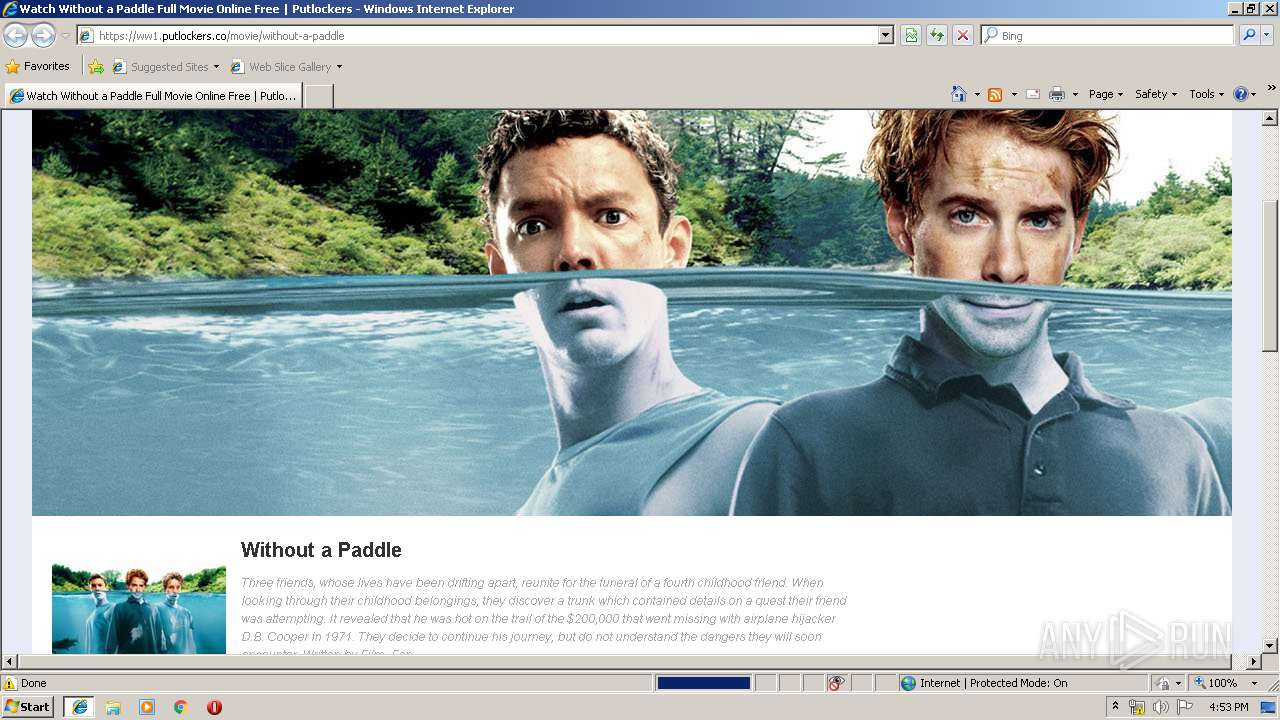Click the blocked privacy eye icon

pos(836,683)
